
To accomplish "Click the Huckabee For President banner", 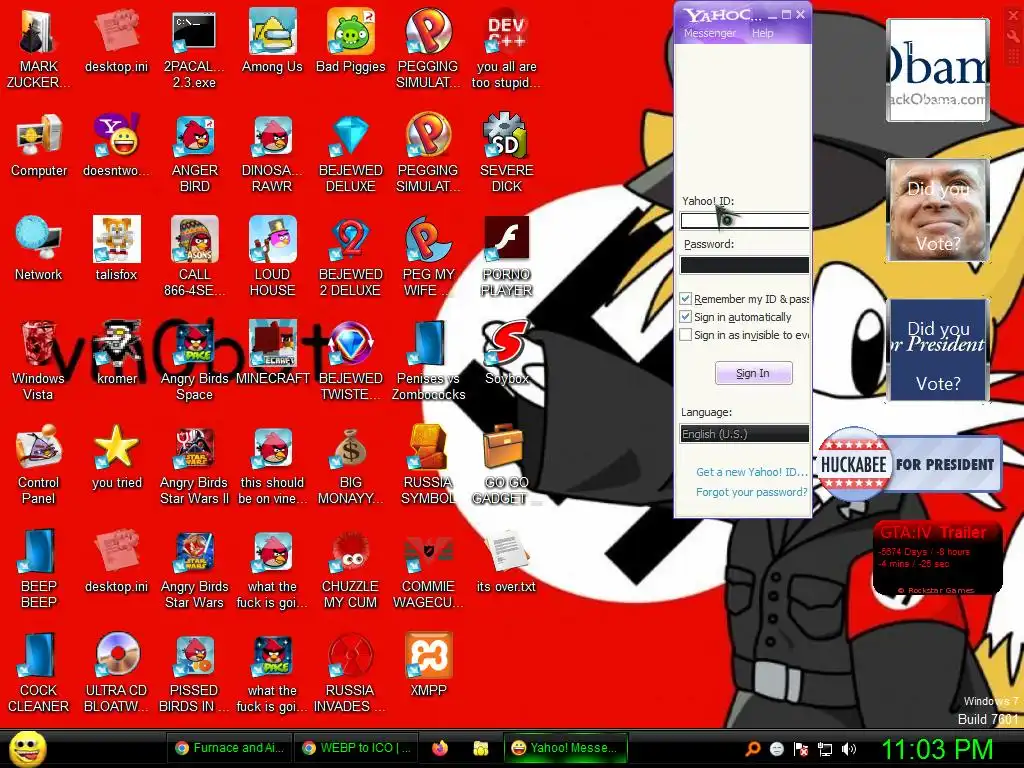I will 910,464.
